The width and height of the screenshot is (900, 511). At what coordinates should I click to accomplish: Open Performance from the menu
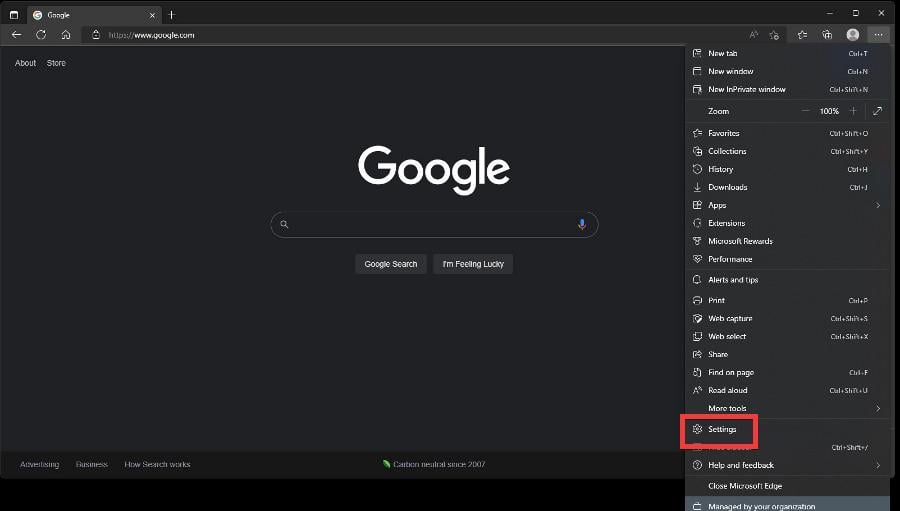click(x=787, y=260)
